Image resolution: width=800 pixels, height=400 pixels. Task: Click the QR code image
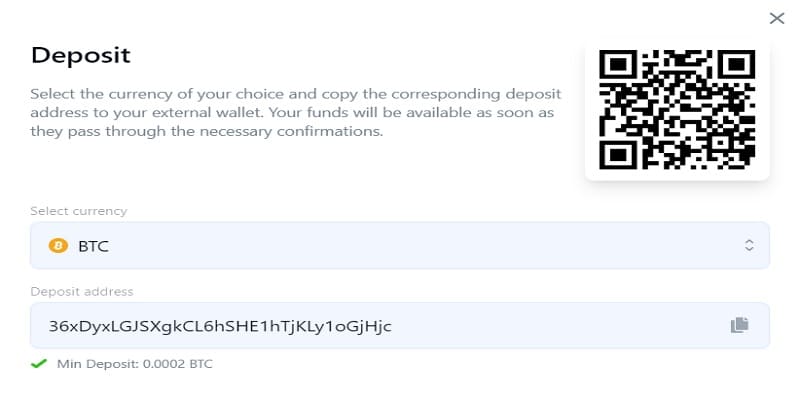677,108
